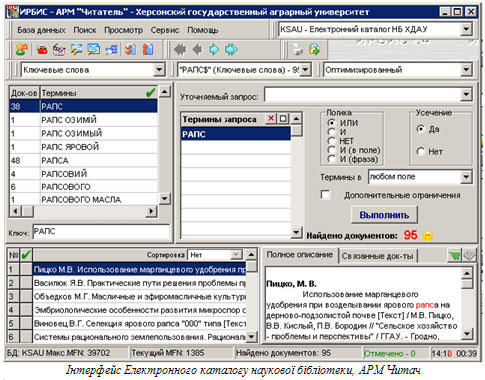485x380 pixels.
Task: Click square icon in Термины запроса header
Action: [x=283, y=118]
